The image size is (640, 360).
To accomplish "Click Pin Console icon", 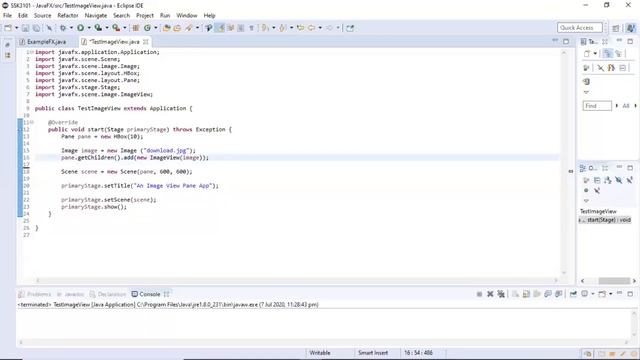I will [573, 294].
